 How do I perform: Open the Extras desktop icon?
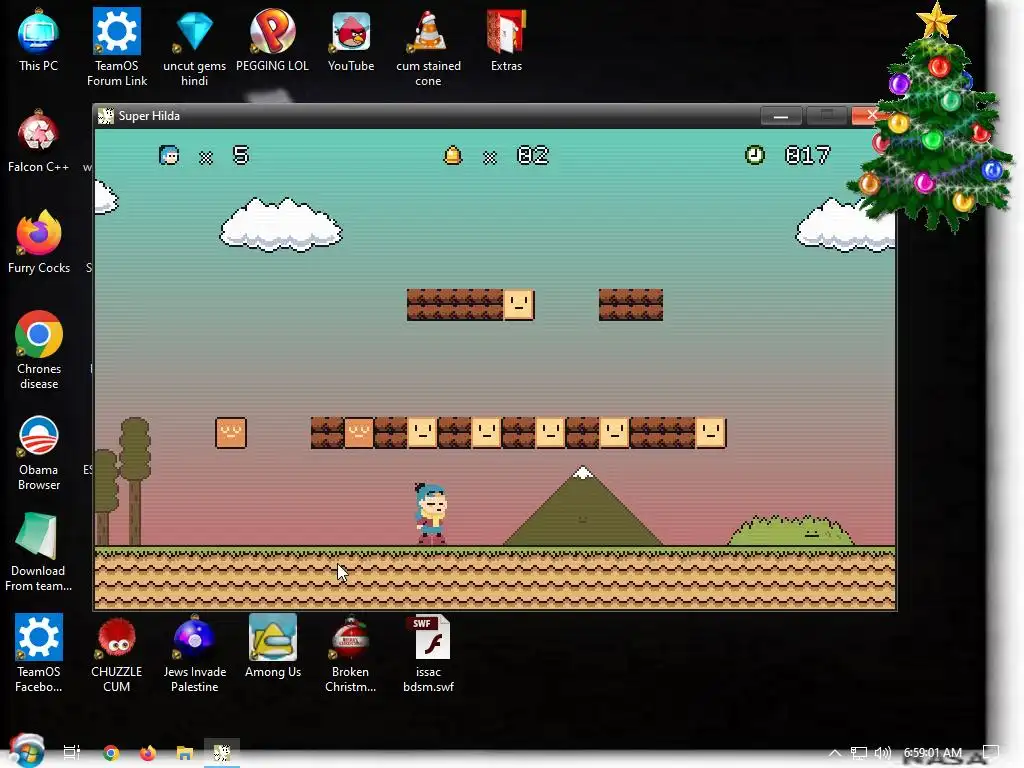[x=506, y=40]
